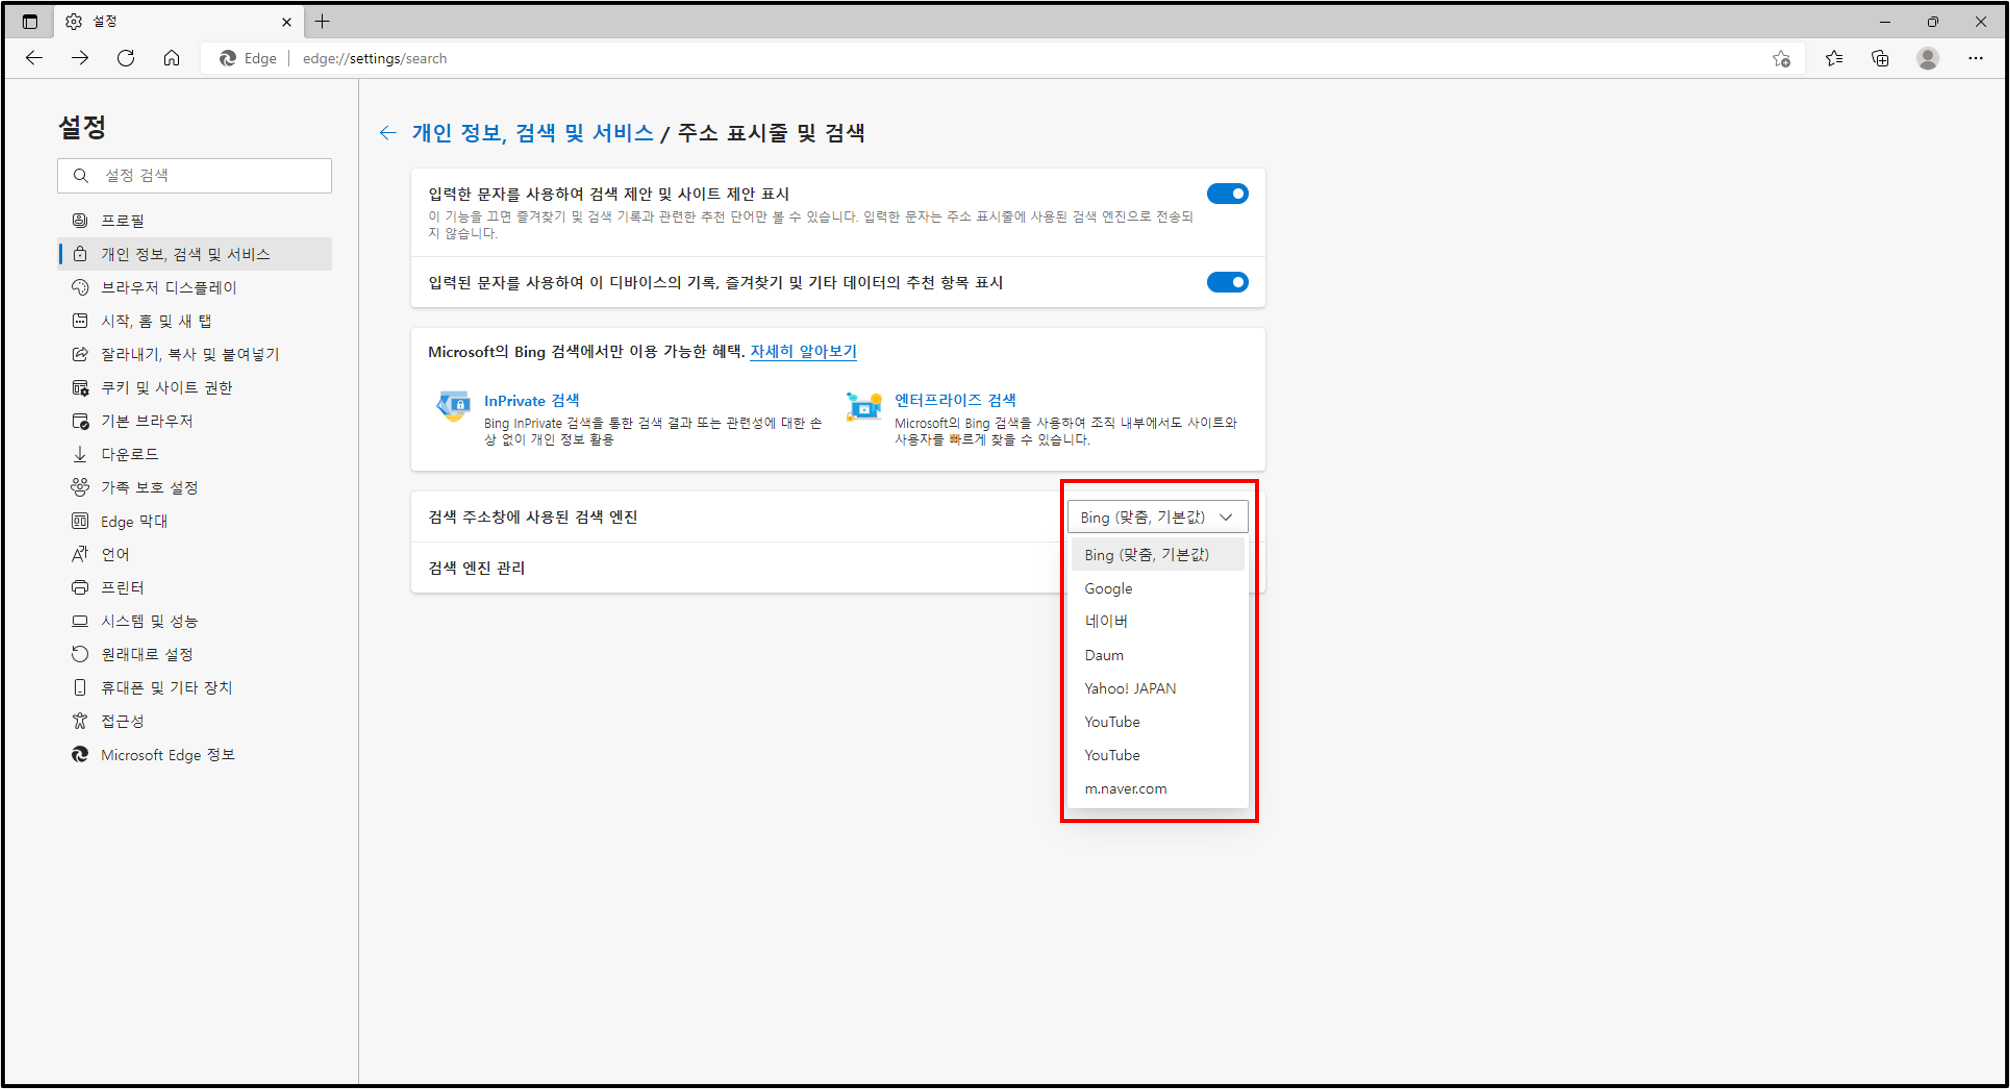Screen dimensions: 2010x1089
Task: Open the Settings and more ellipsis menu
Action: 1975,58
